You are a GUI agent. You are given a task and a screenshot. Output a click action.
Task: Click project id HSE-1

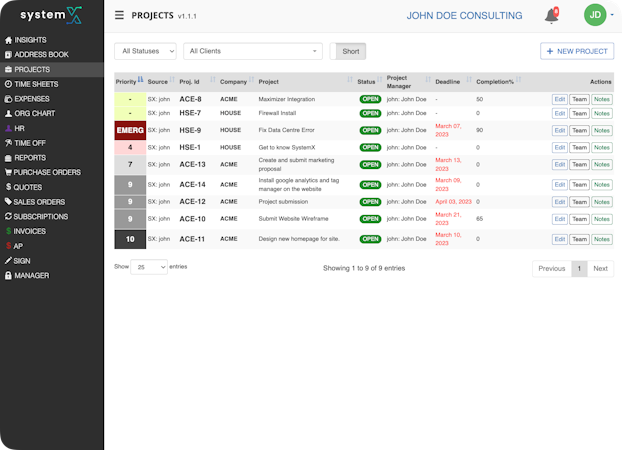(x=190, y=147)
